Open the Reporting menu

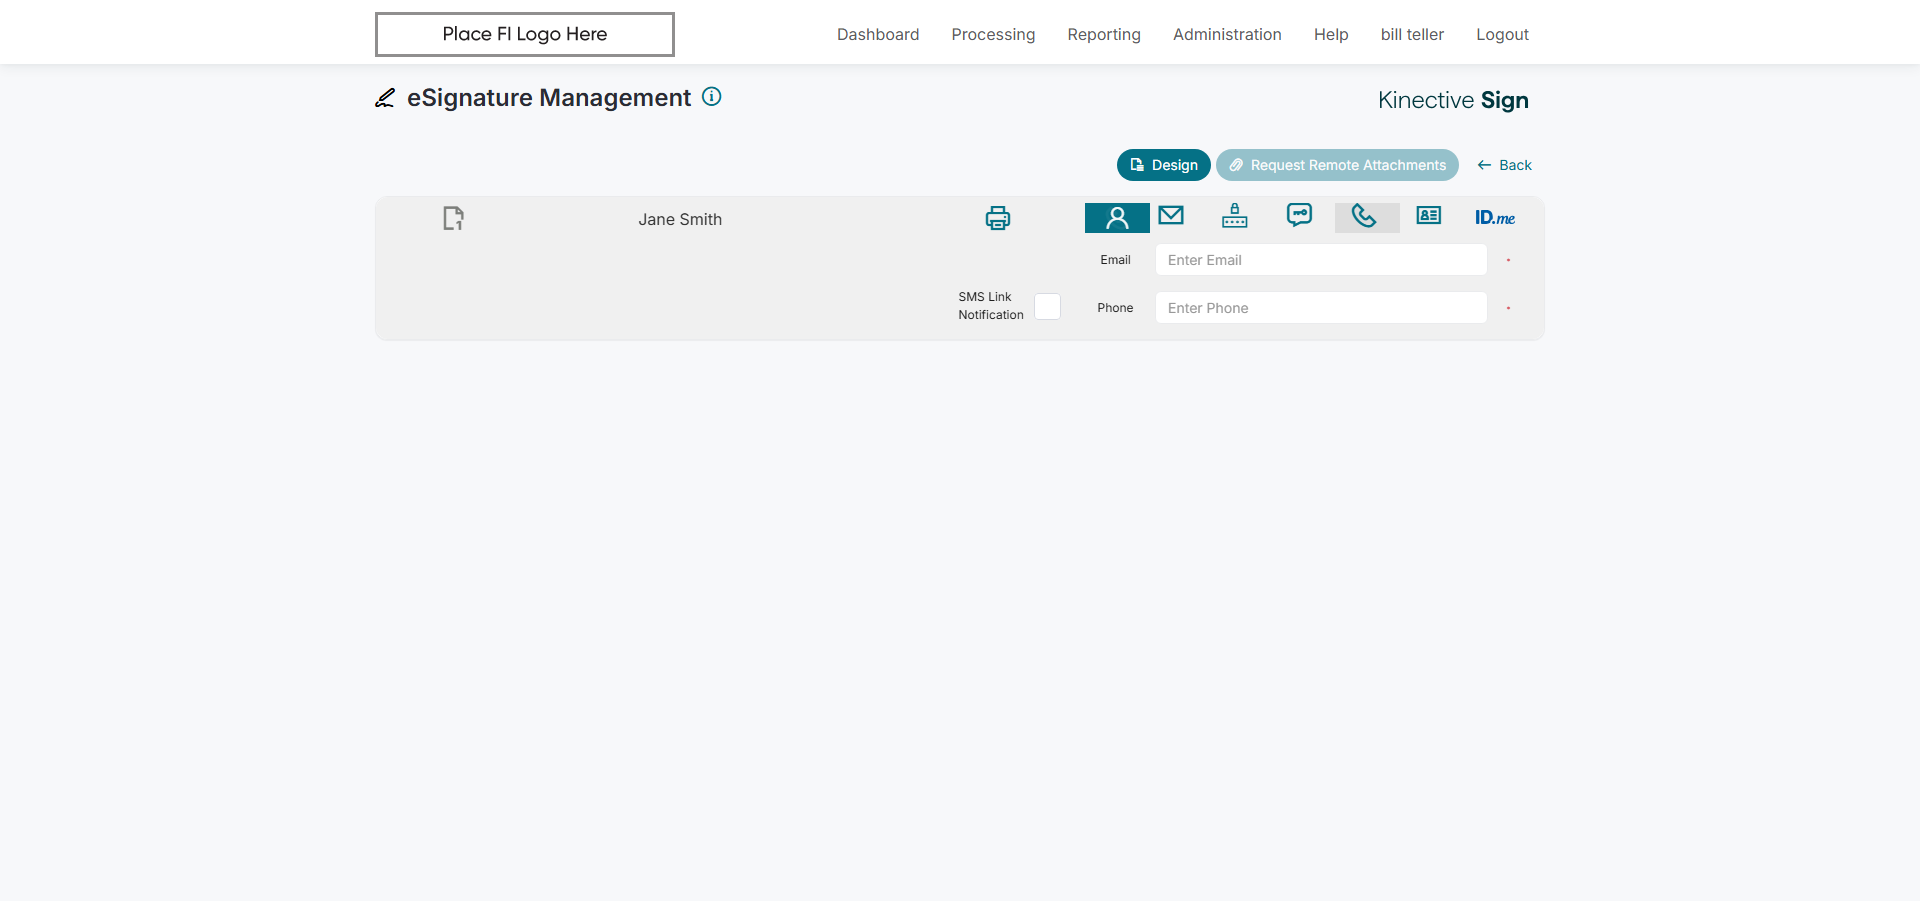[x=1104, y=34]
